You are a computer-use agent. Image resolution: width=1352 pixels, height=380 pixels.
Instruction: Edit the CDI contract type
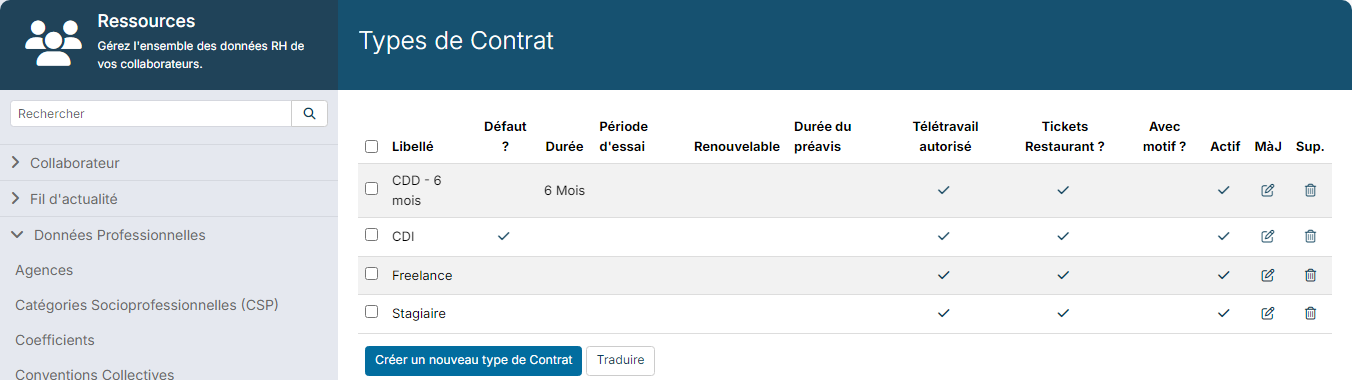point(1268,236)
